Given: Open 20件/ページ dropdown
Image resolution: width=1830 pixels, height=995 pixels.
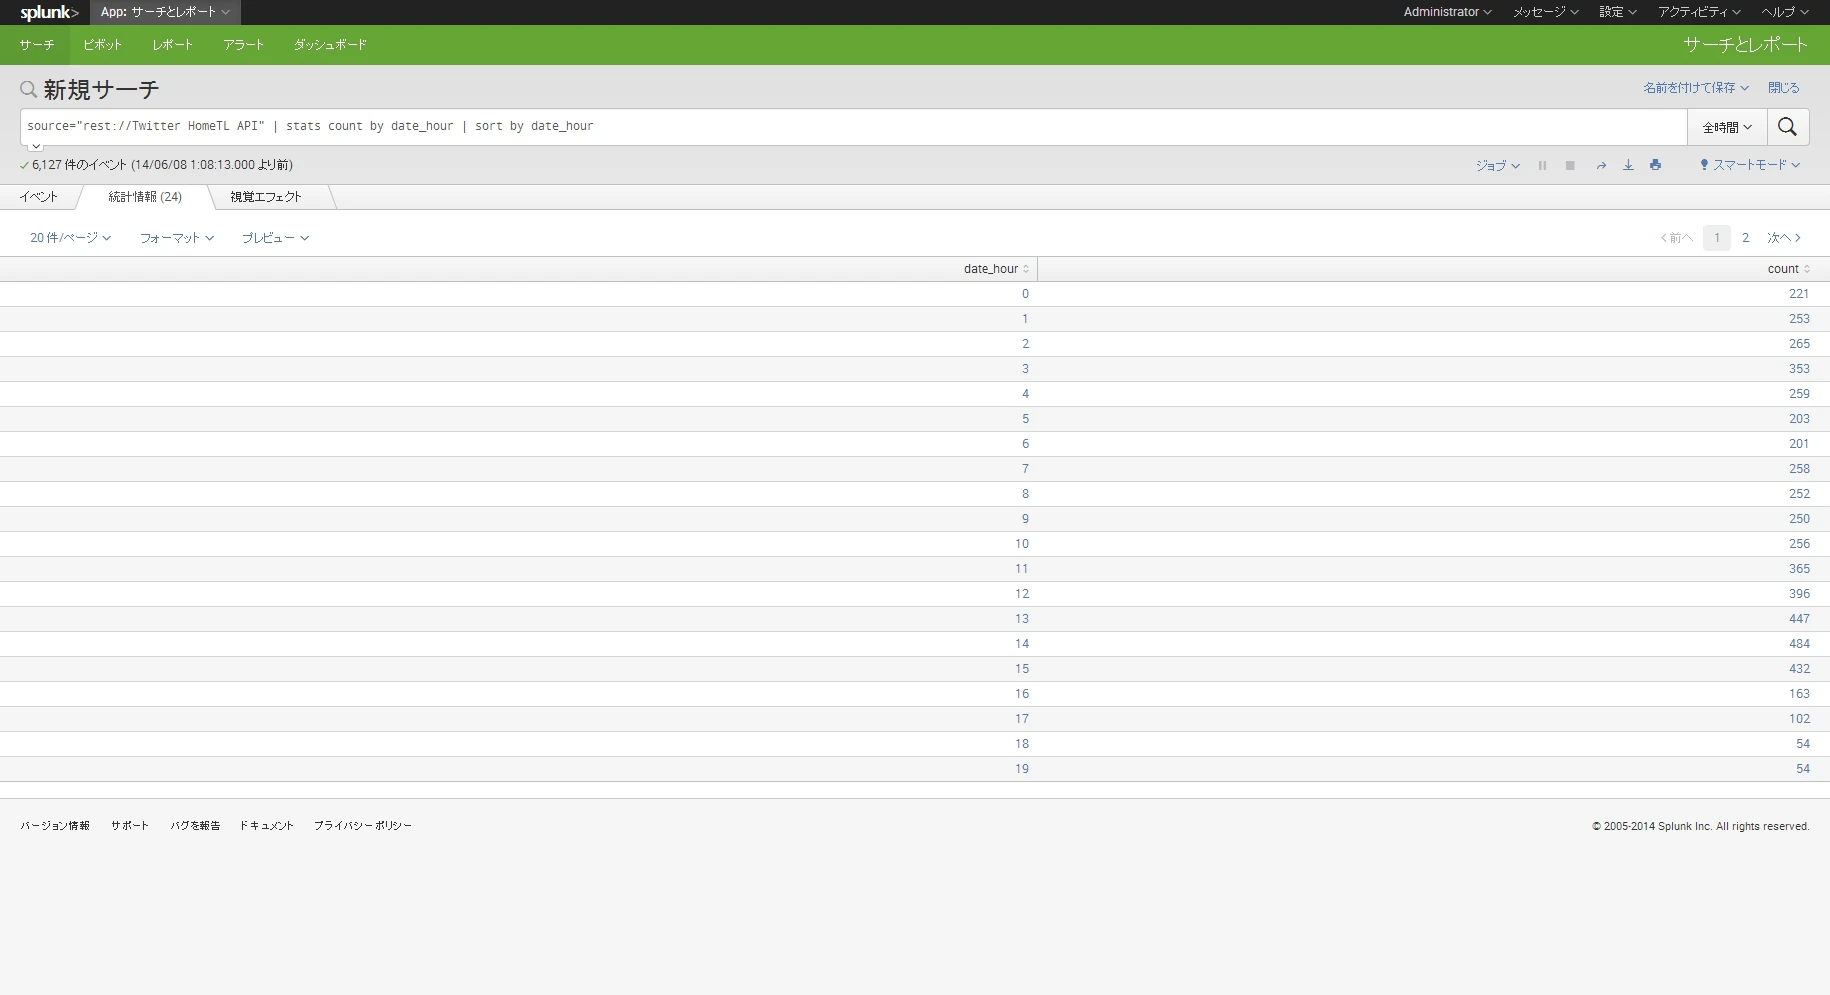Looking at the screenshot, I should [70, 238].
